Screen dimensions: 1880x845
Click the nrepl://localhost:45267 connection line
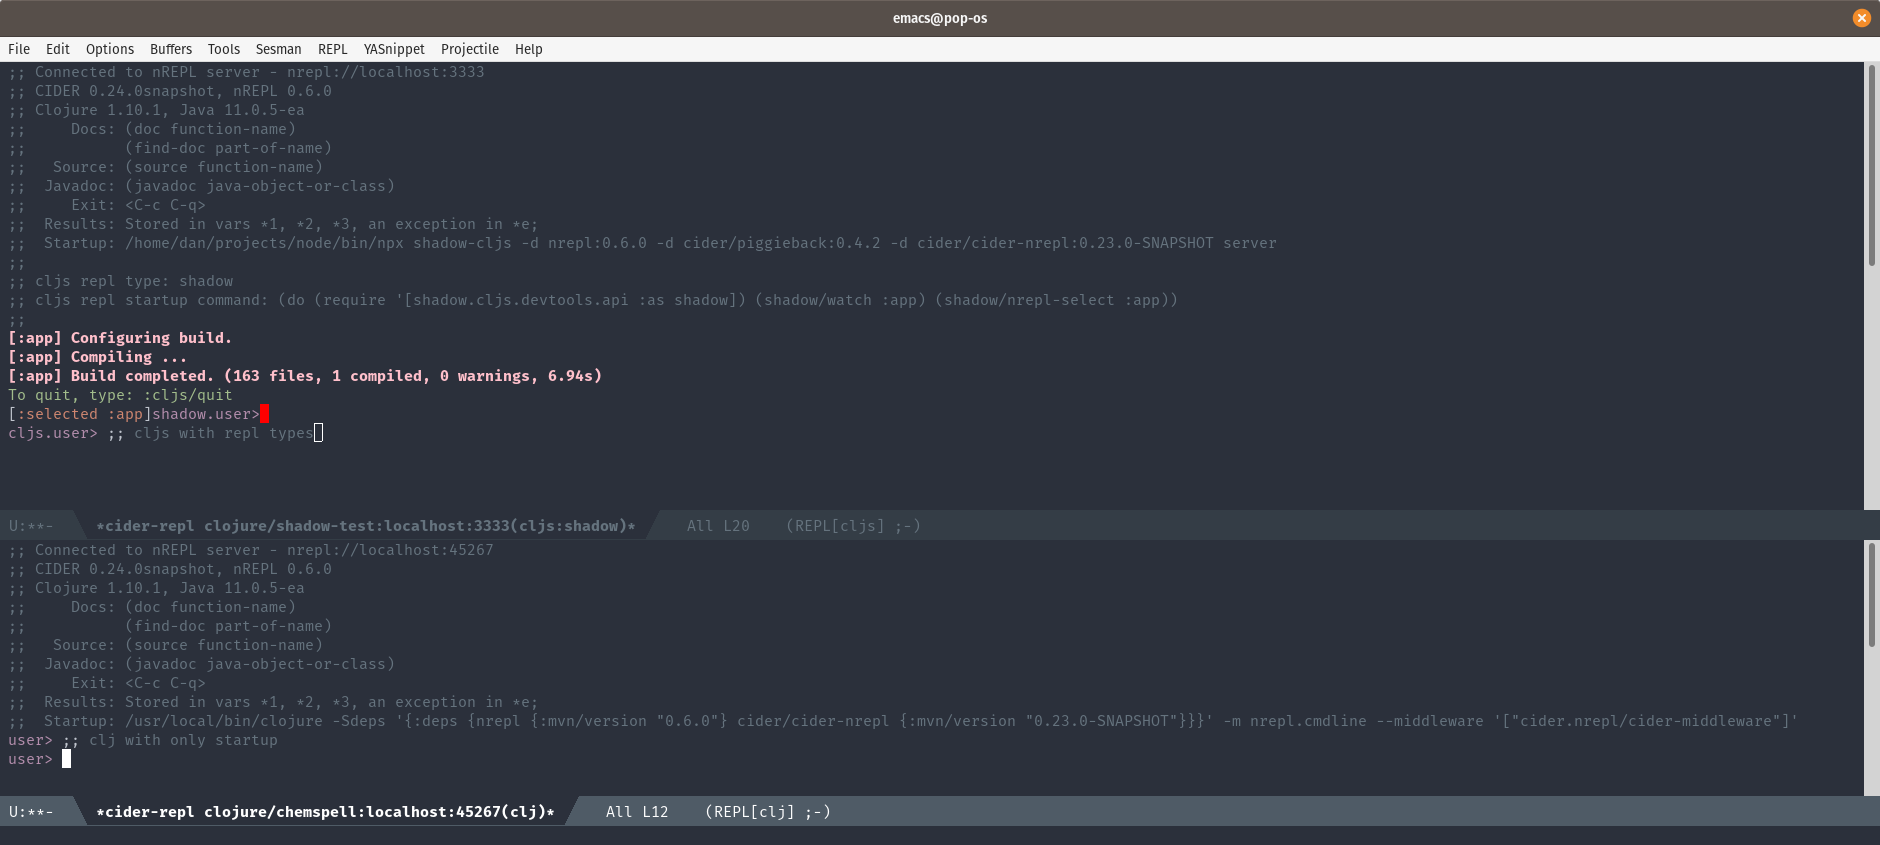tap(251, 550)
